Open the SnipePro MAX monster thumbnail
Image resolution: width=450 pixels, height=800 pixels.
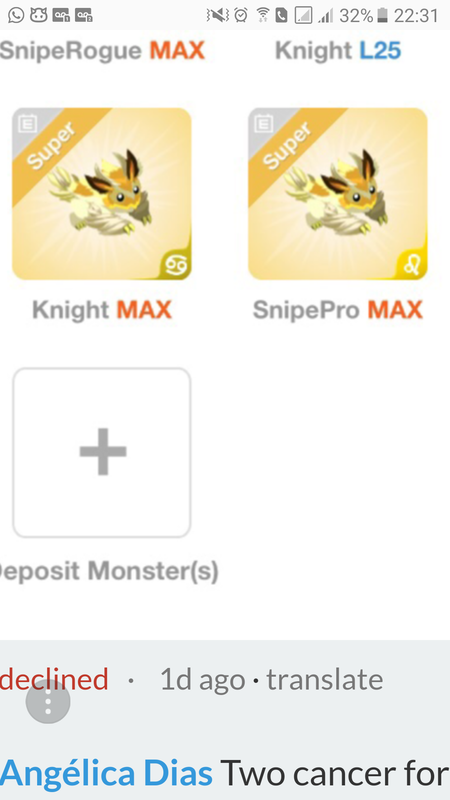pyautogui.click(x=338, y=194)
